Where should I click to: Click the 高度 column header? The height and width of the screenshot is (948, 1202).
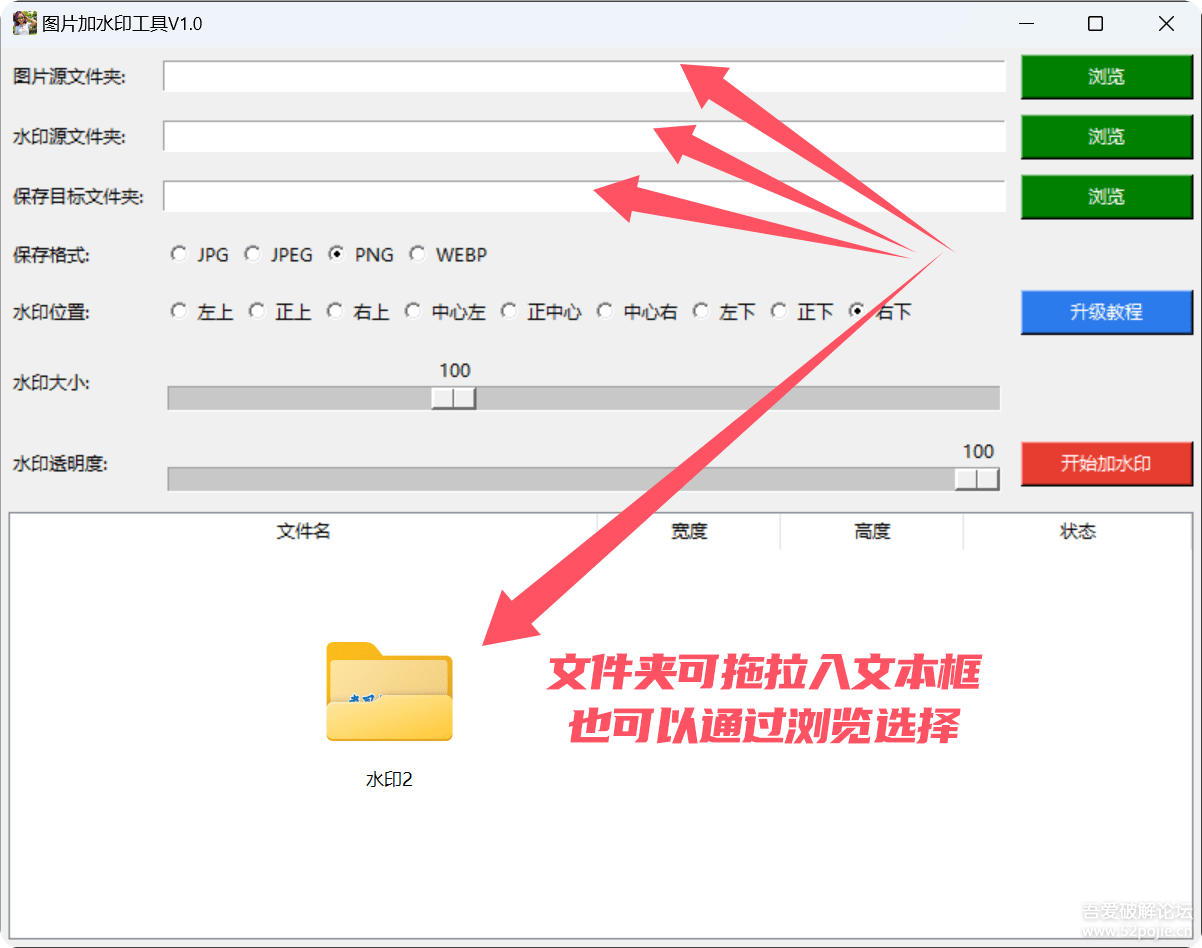[872, 532]
